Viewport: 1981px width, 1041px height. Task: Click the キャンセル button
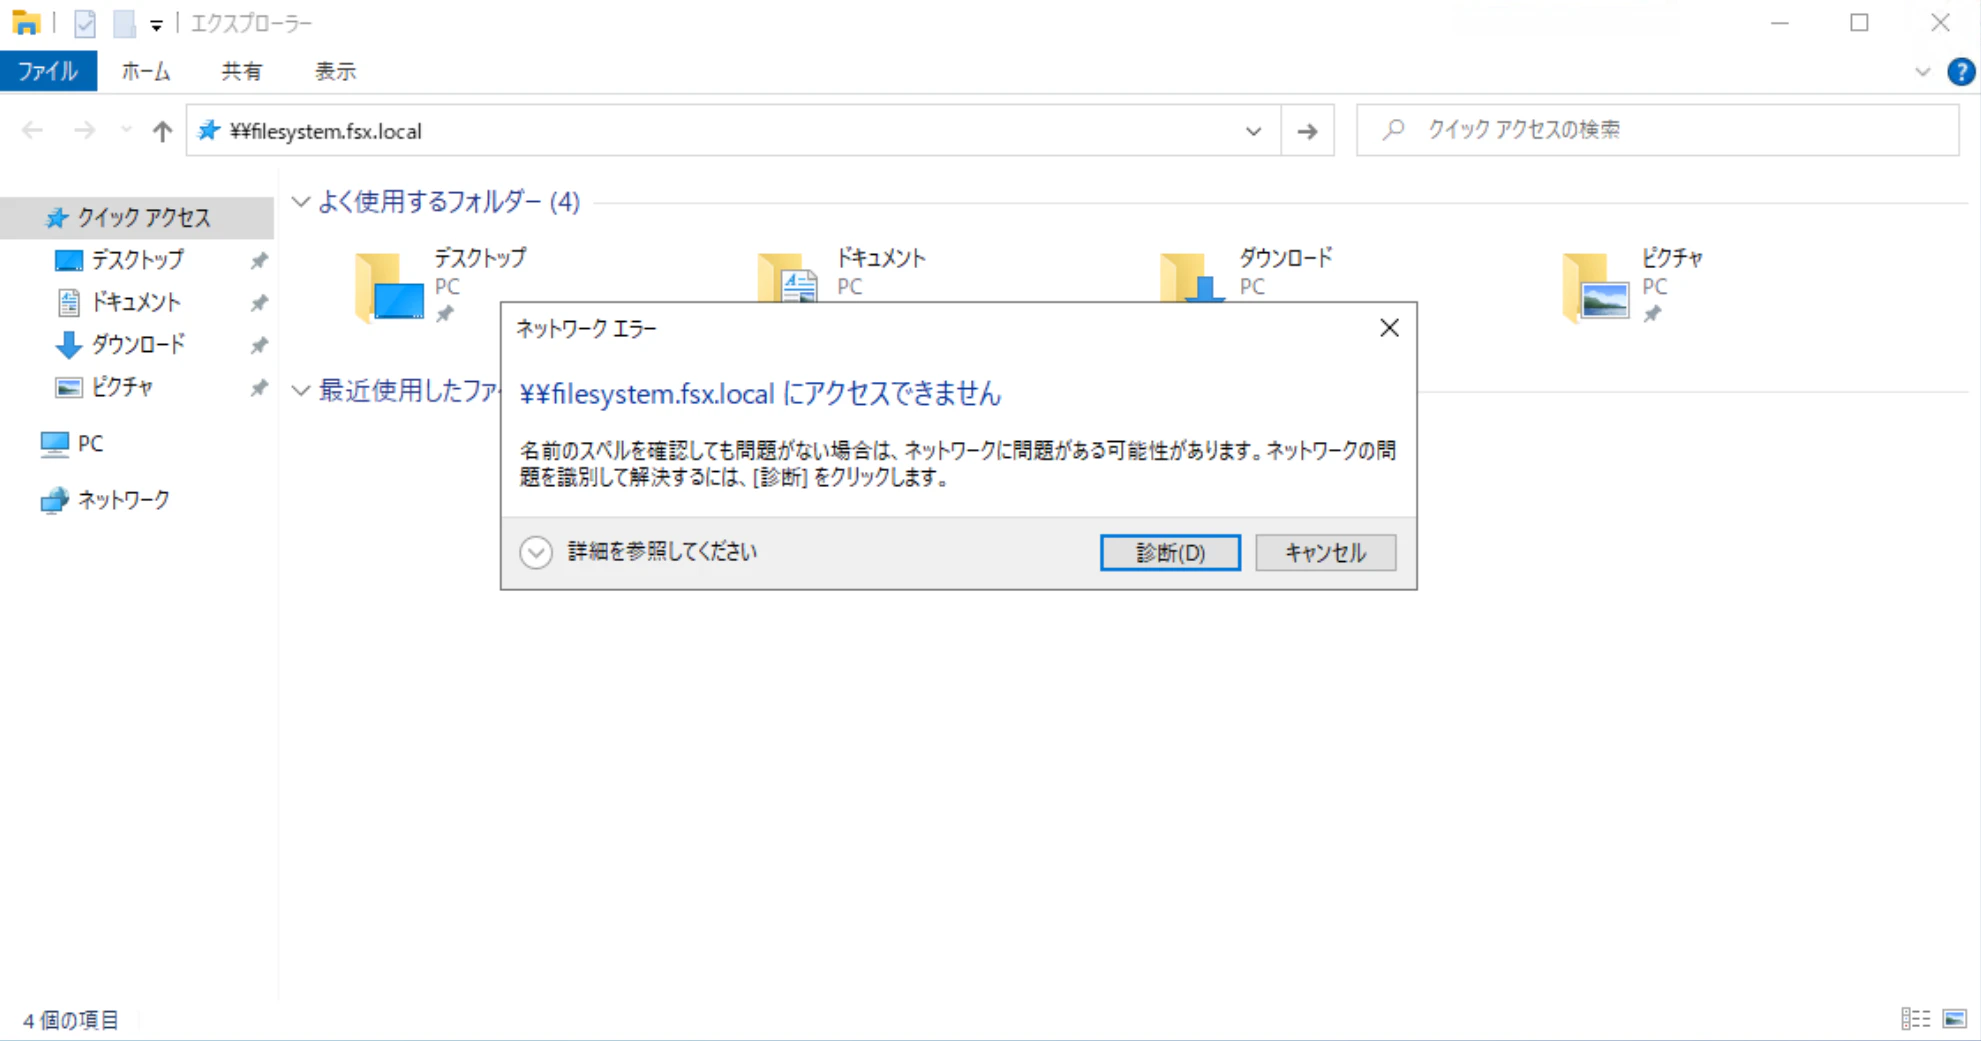tap(1325, 553)
